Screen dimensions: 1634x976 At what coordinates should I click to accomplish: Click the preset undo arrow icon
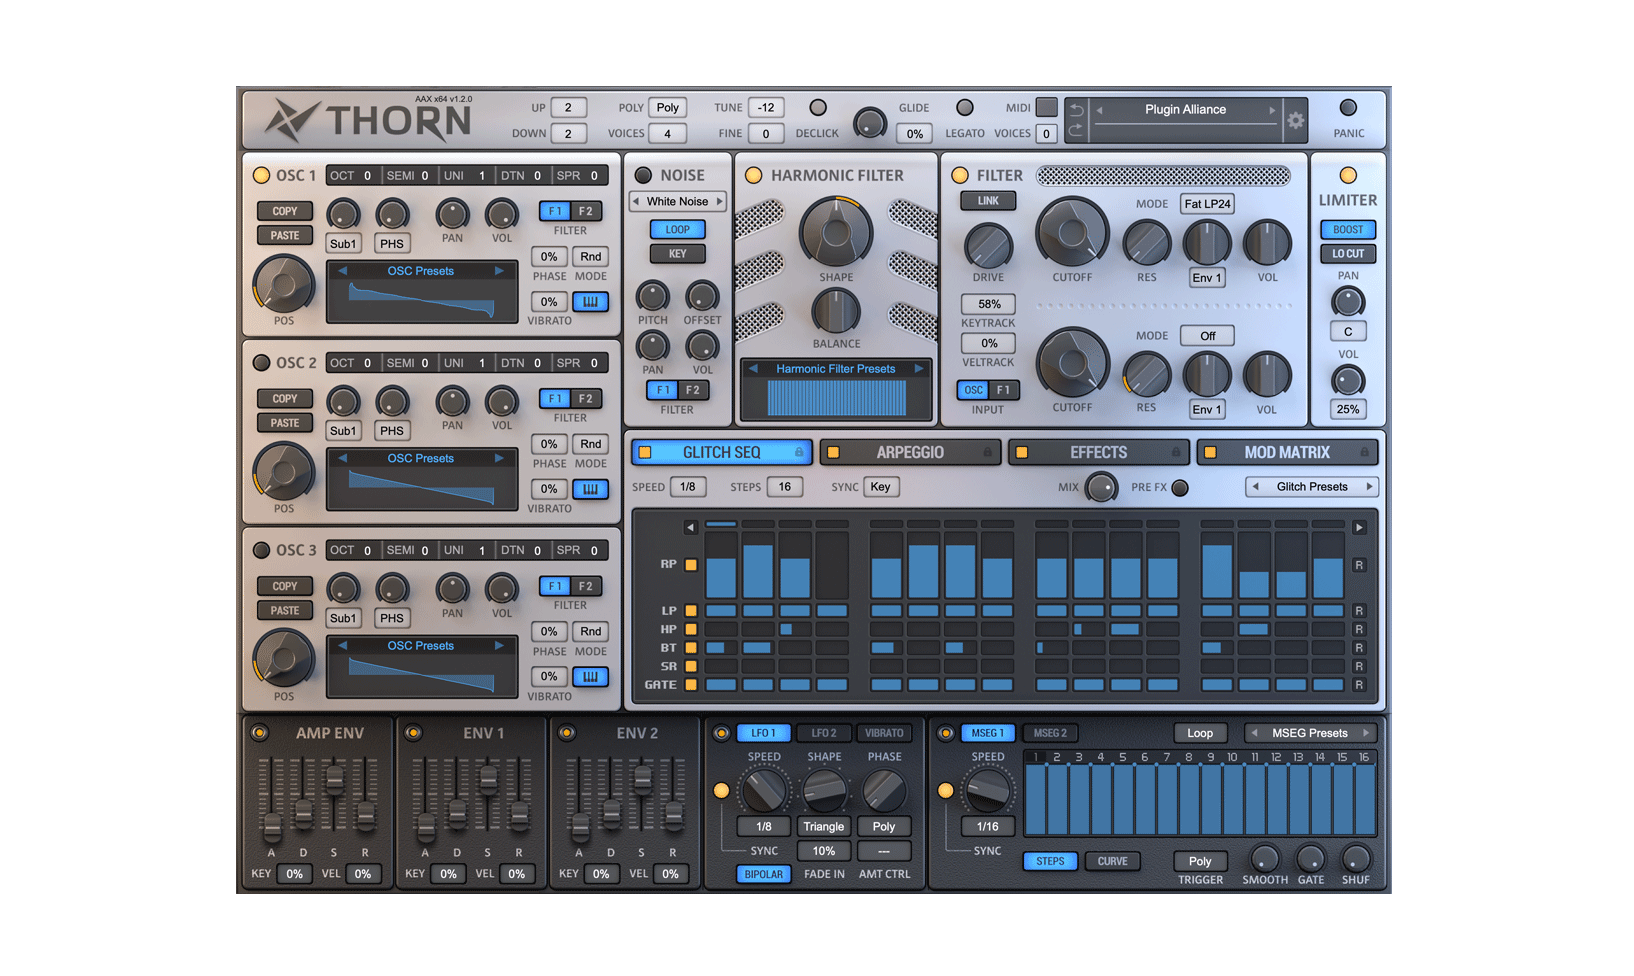[1076, 110]
